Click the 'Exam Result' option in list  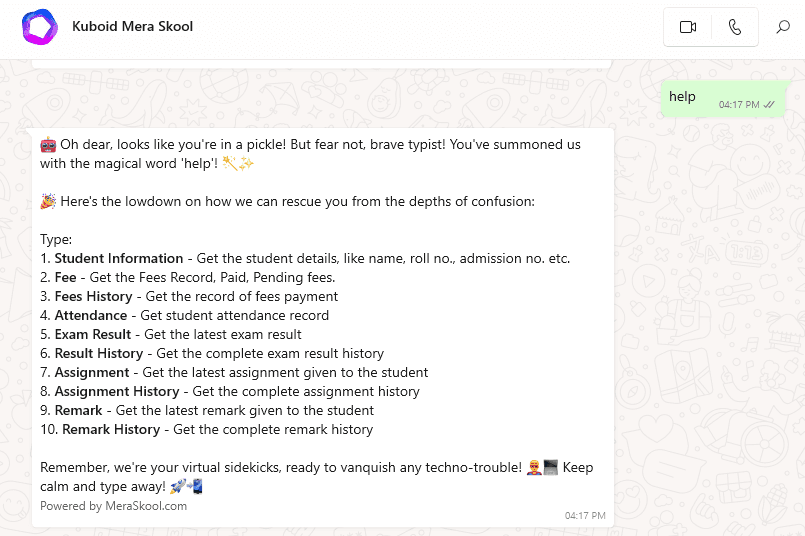coord(93,334)
